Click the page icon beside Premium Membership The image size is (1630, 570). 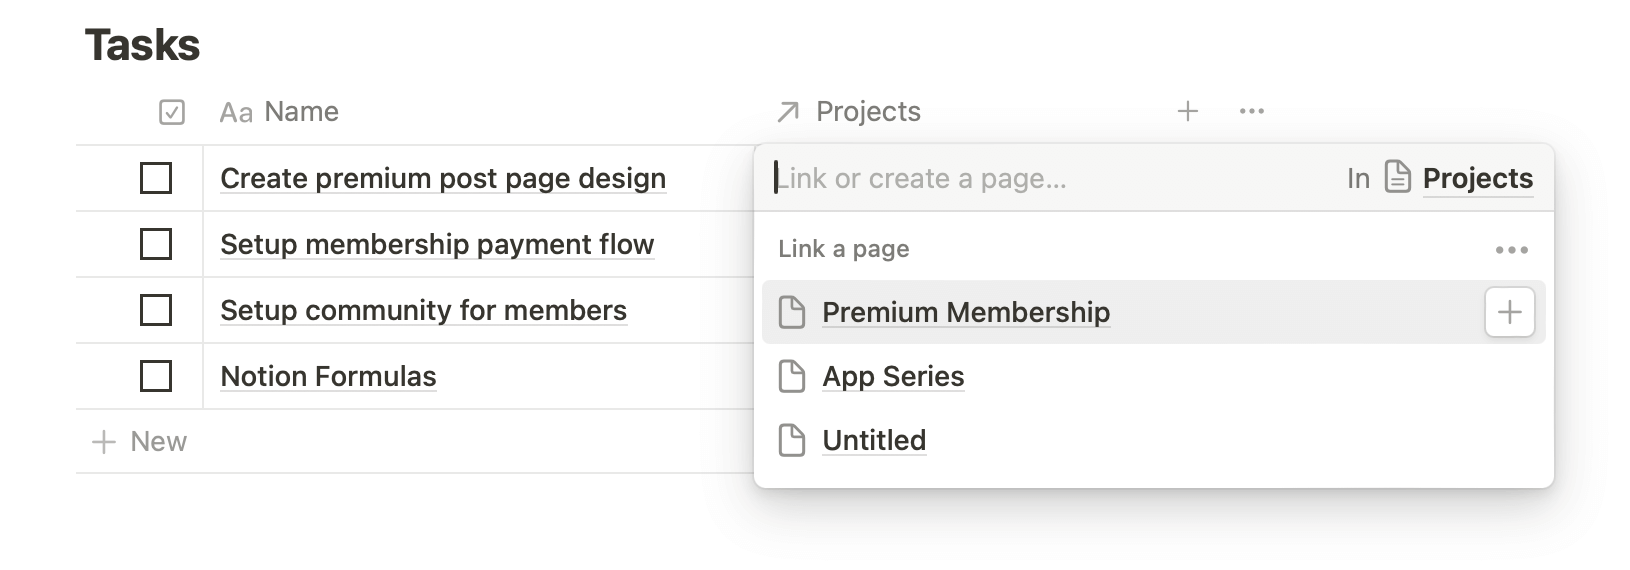click(x=792, y=312)
